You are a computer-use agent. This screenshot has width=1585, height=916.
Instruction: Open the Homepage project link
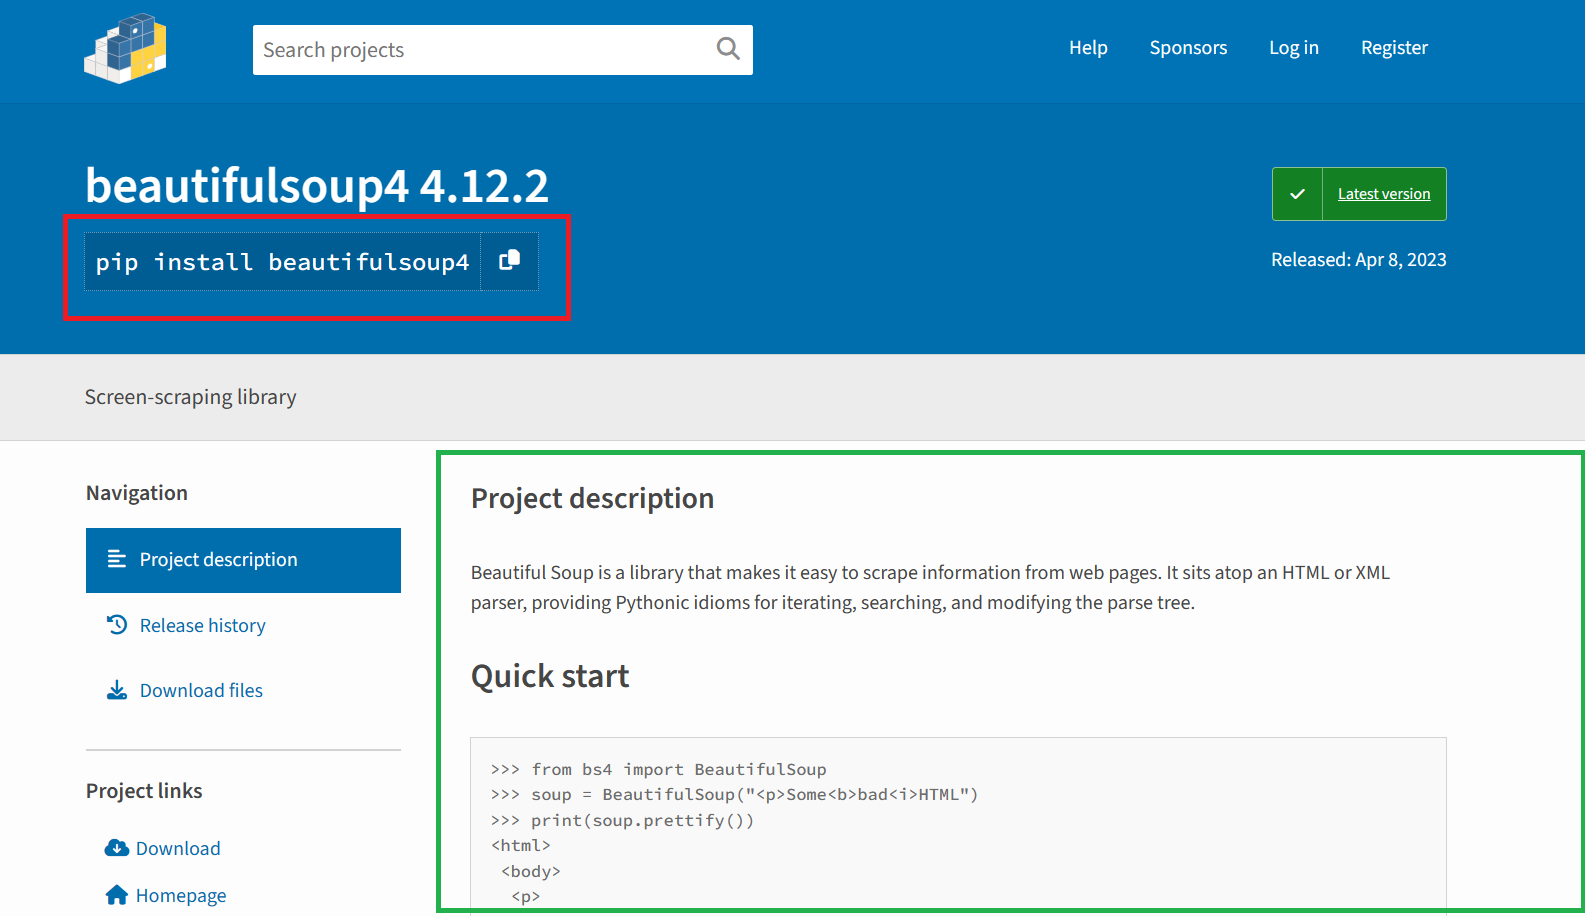[181, 895]
